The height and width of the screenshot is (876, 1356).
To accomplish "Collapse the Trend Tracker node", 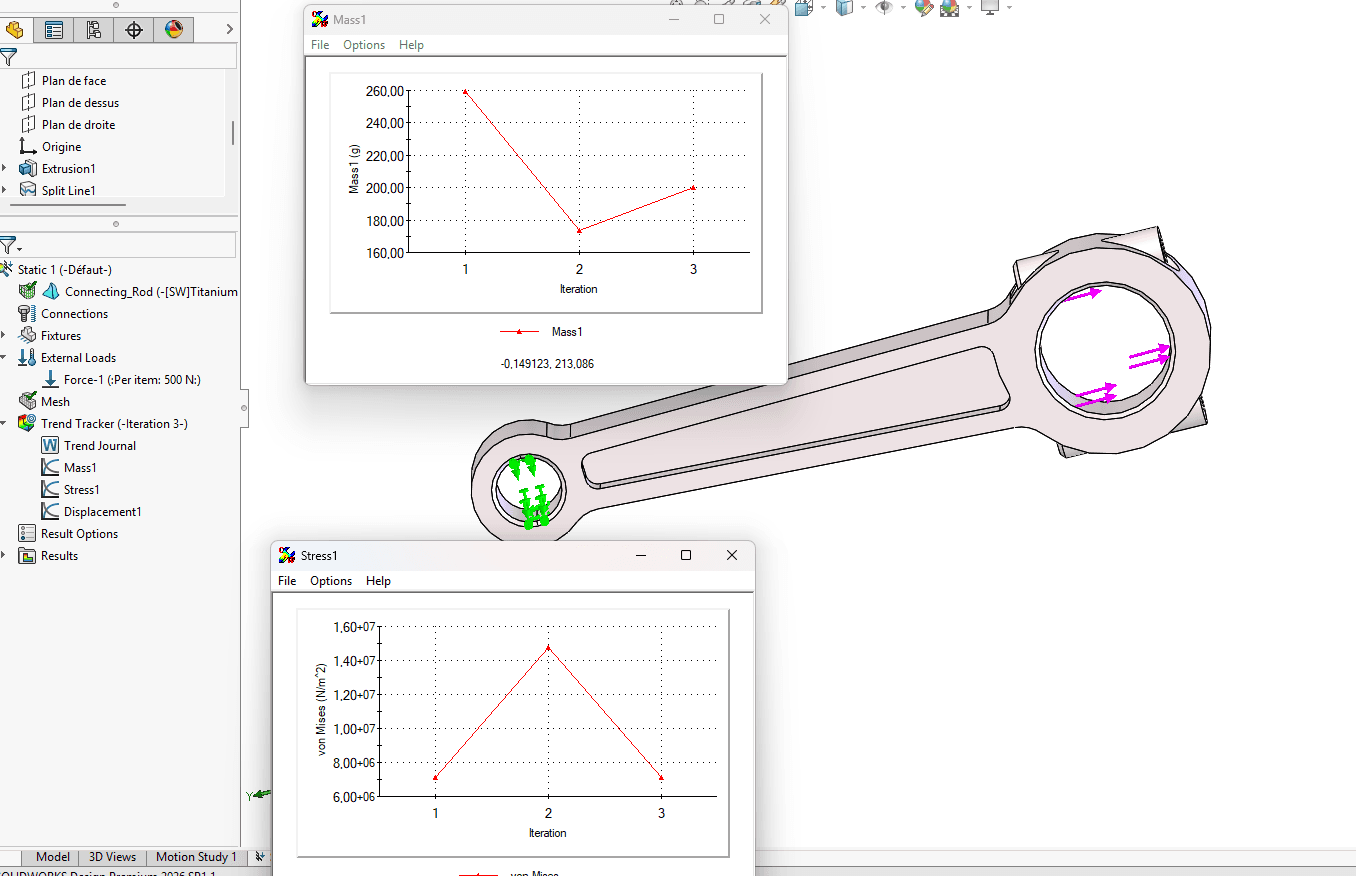I will [x=5, y=424].
